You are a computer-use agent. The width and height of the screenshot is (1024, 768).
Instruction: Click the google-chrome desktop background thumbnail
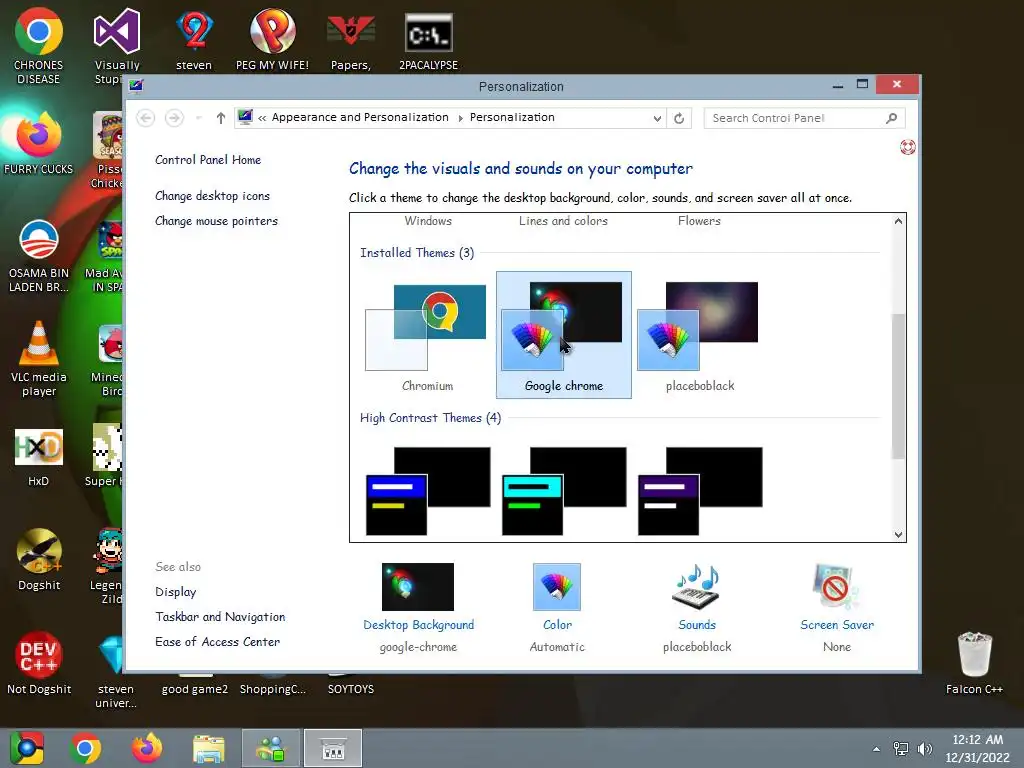(418, 586)
